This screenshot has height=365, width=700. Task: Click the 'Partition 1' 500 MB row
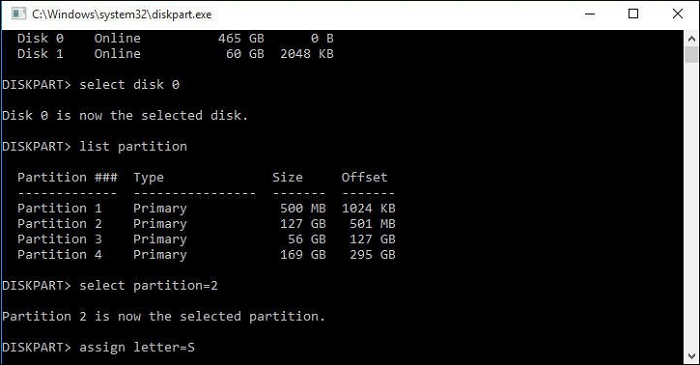click(x=206, y=208)
